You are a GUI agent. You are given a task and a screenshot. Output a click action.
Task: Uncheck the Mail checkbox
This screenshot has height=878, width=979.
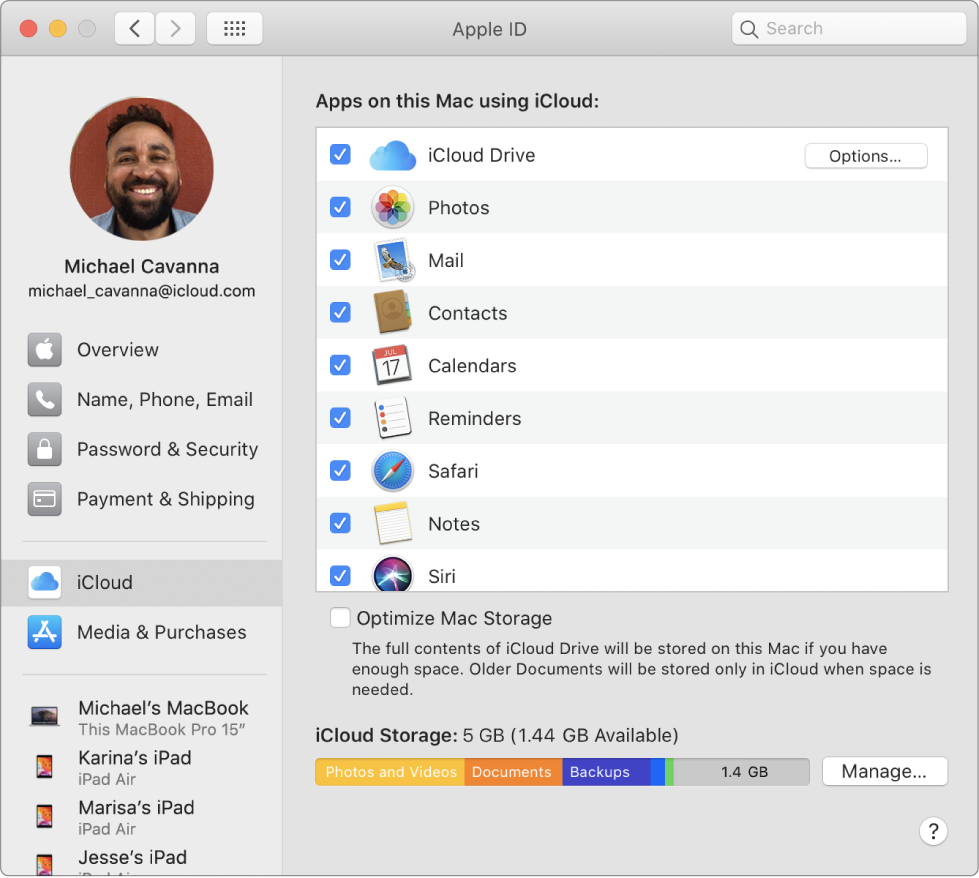pos(340,260)
